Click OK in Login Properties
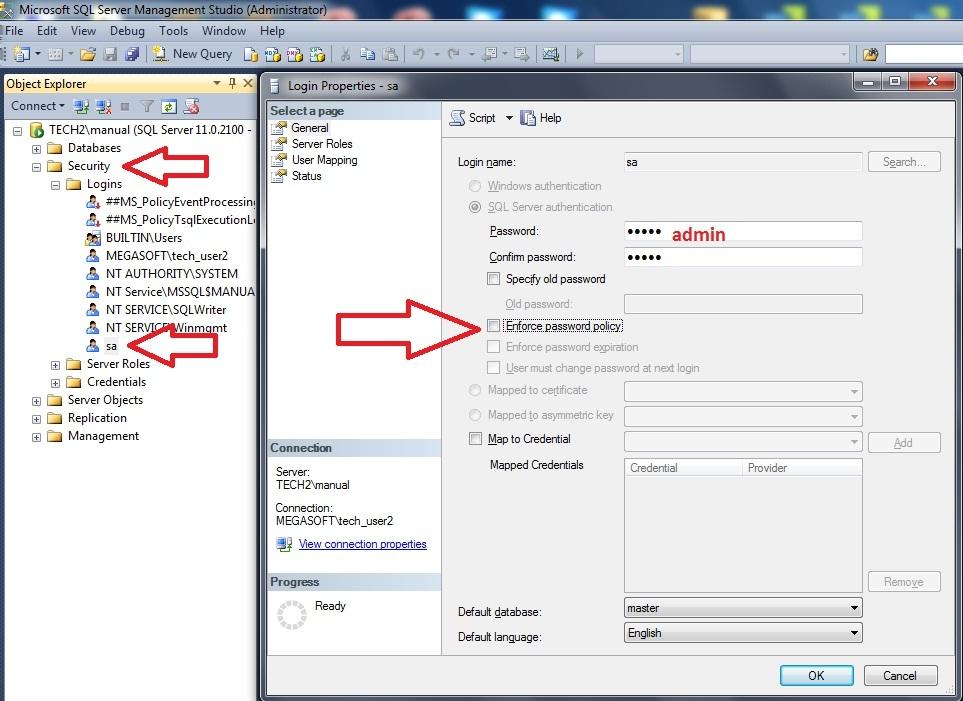The height and width of the screenshot is (701, 963). (816, 675)
